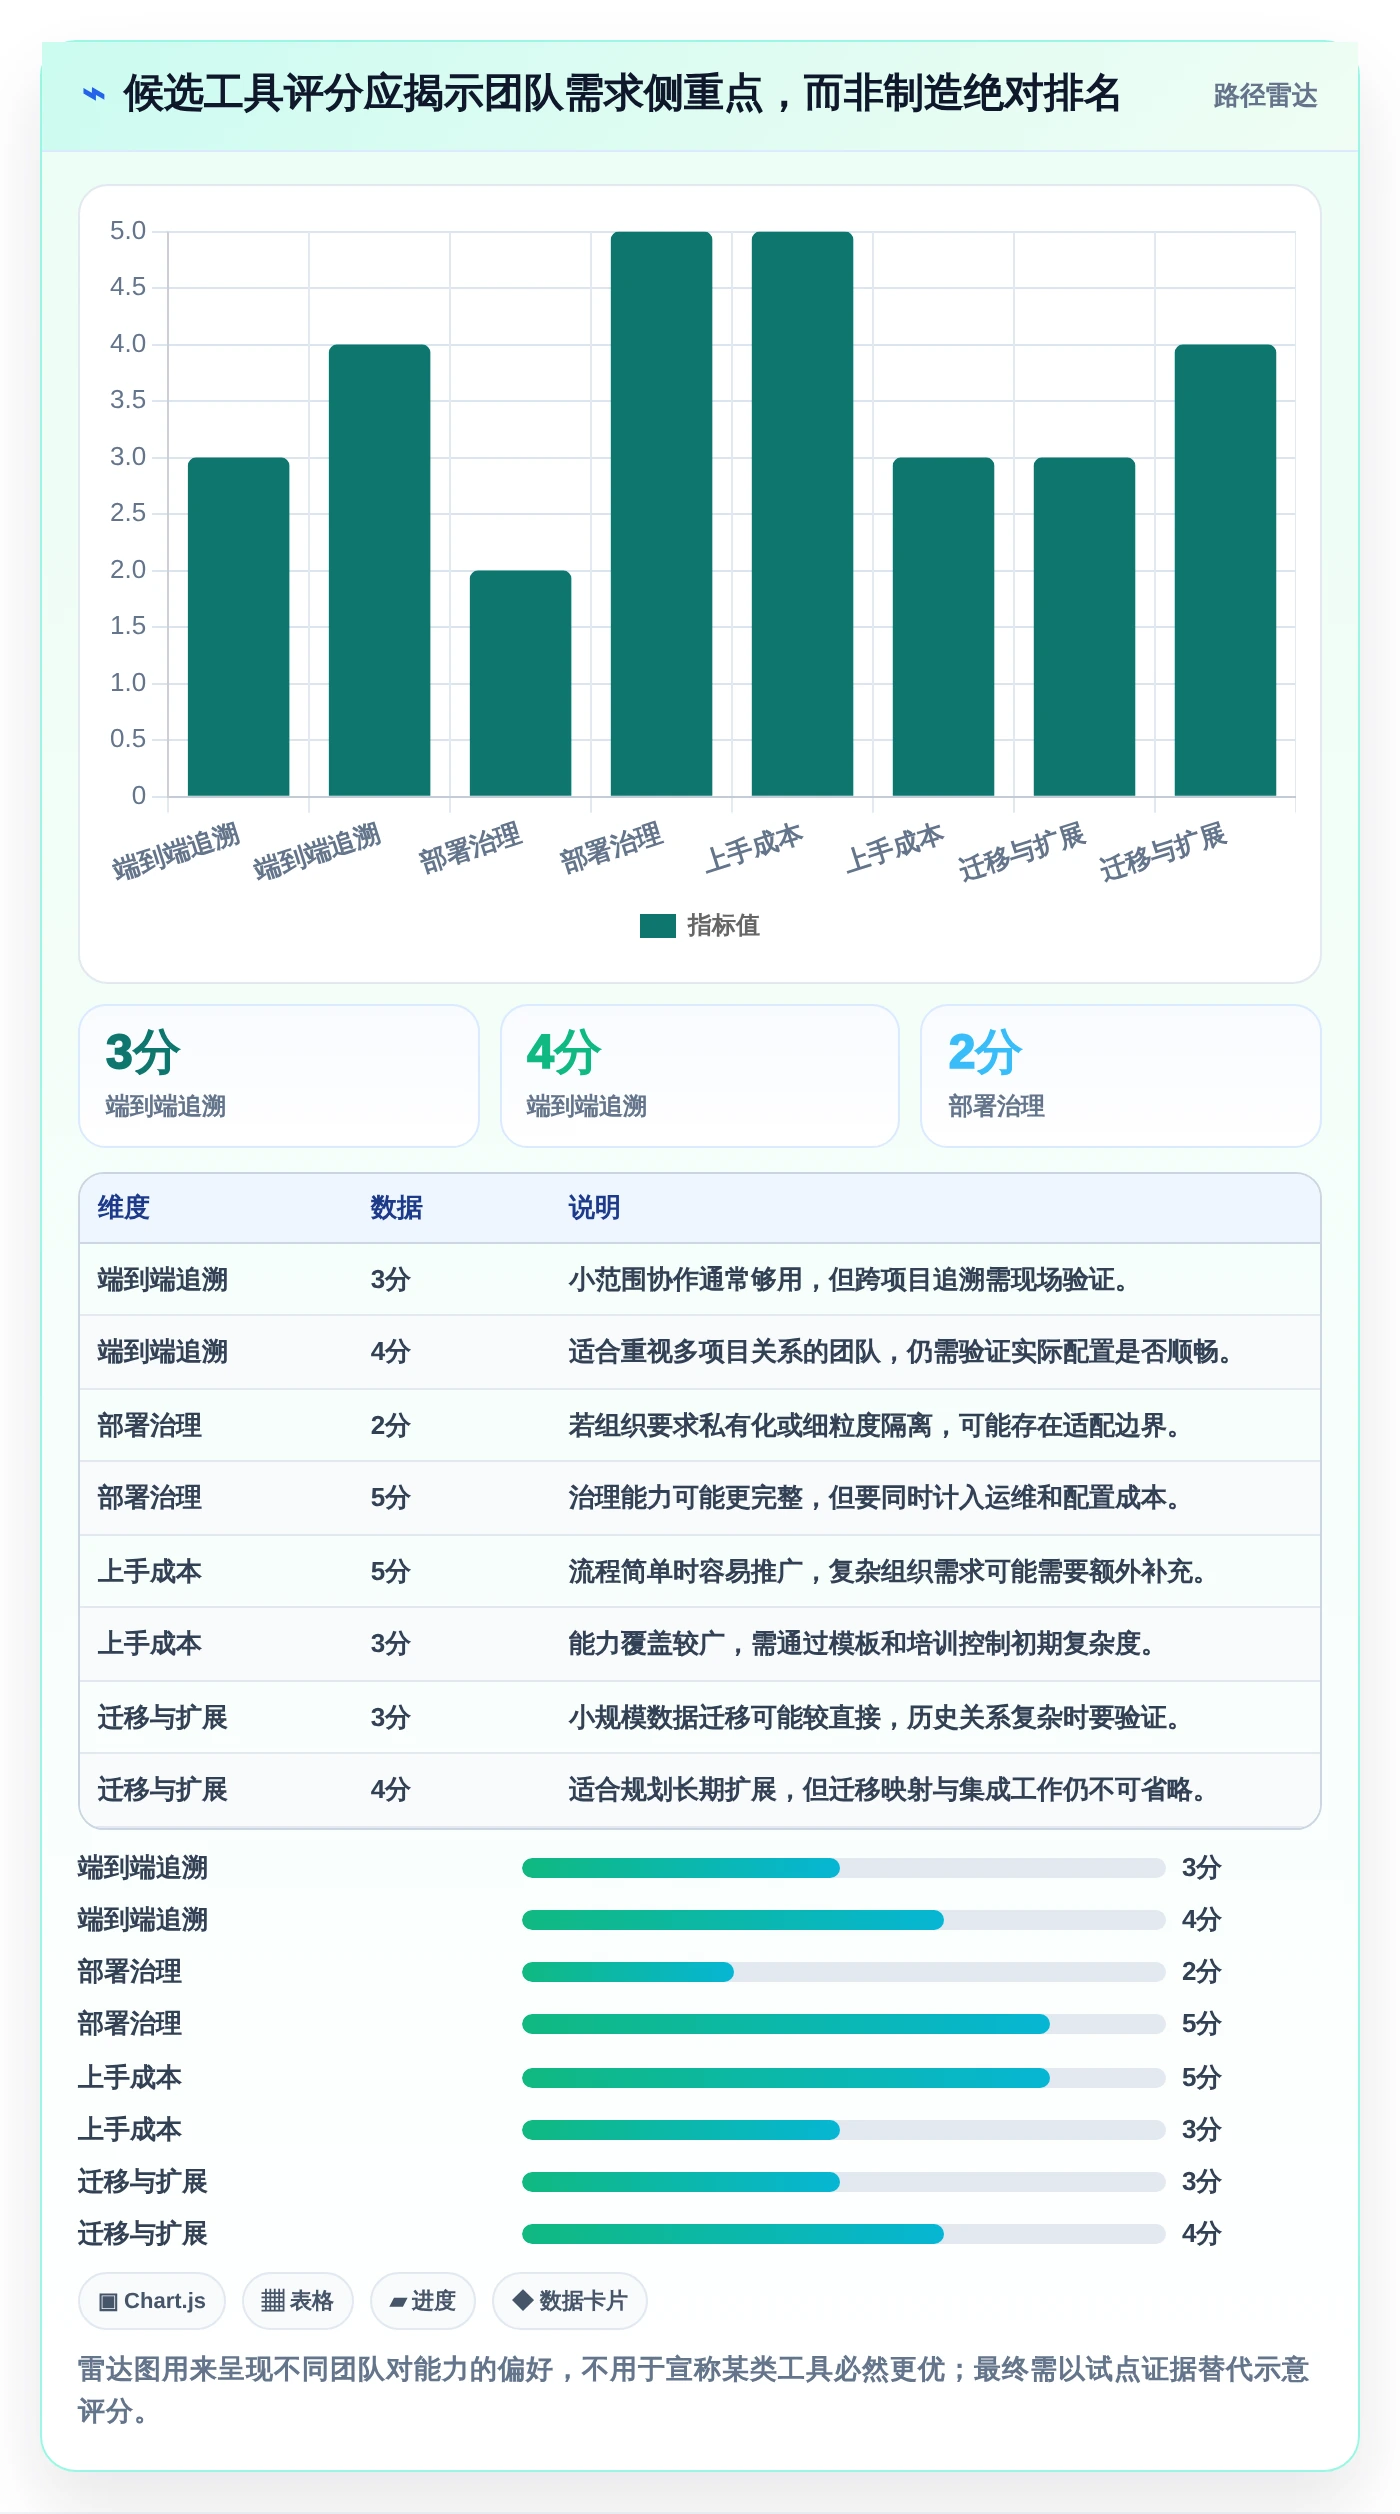
Task: Click the 2分 cell in the 部署治理 table row
Action: click(x=391, y=1426)
